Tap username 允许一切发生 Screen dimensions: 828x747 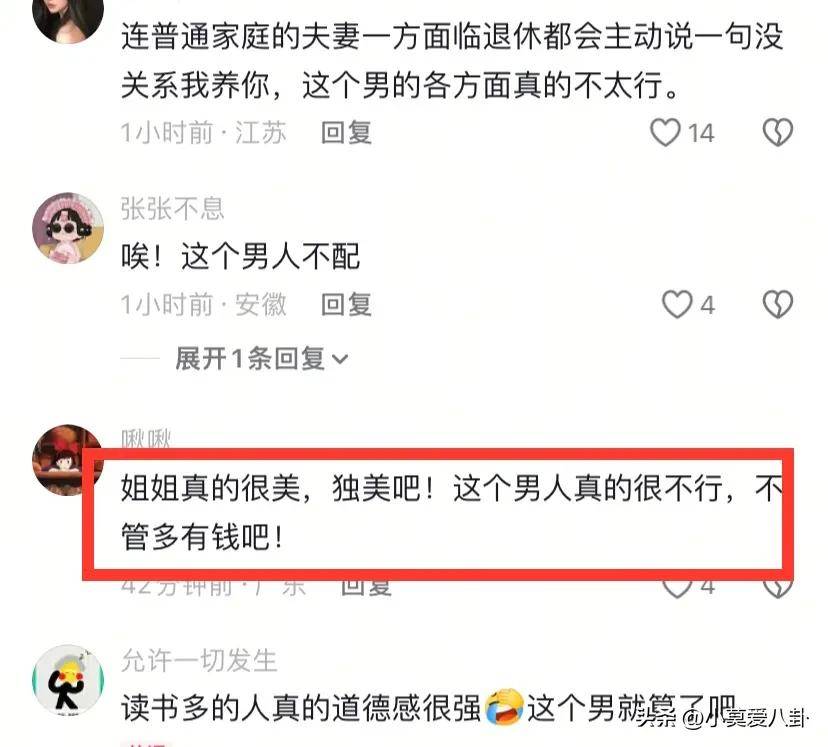[199, 660]
